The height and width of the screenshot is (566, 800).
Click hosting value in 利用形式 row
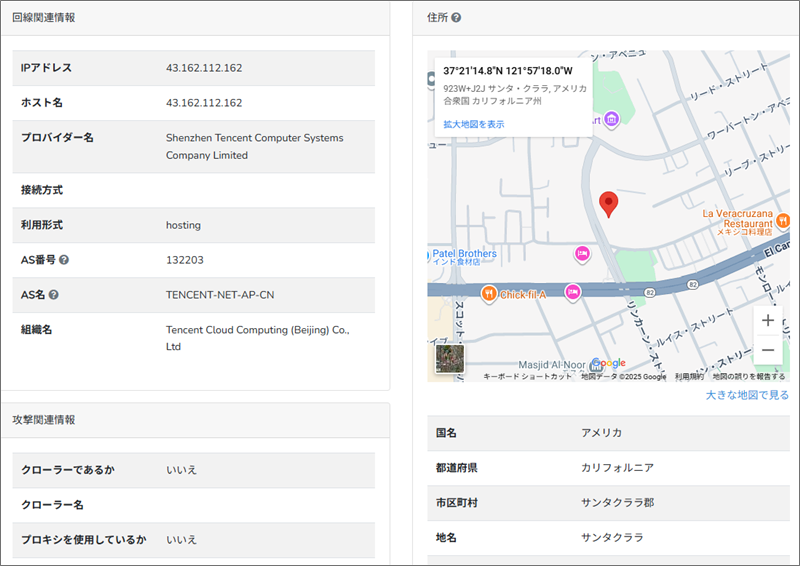coord(183,225)
